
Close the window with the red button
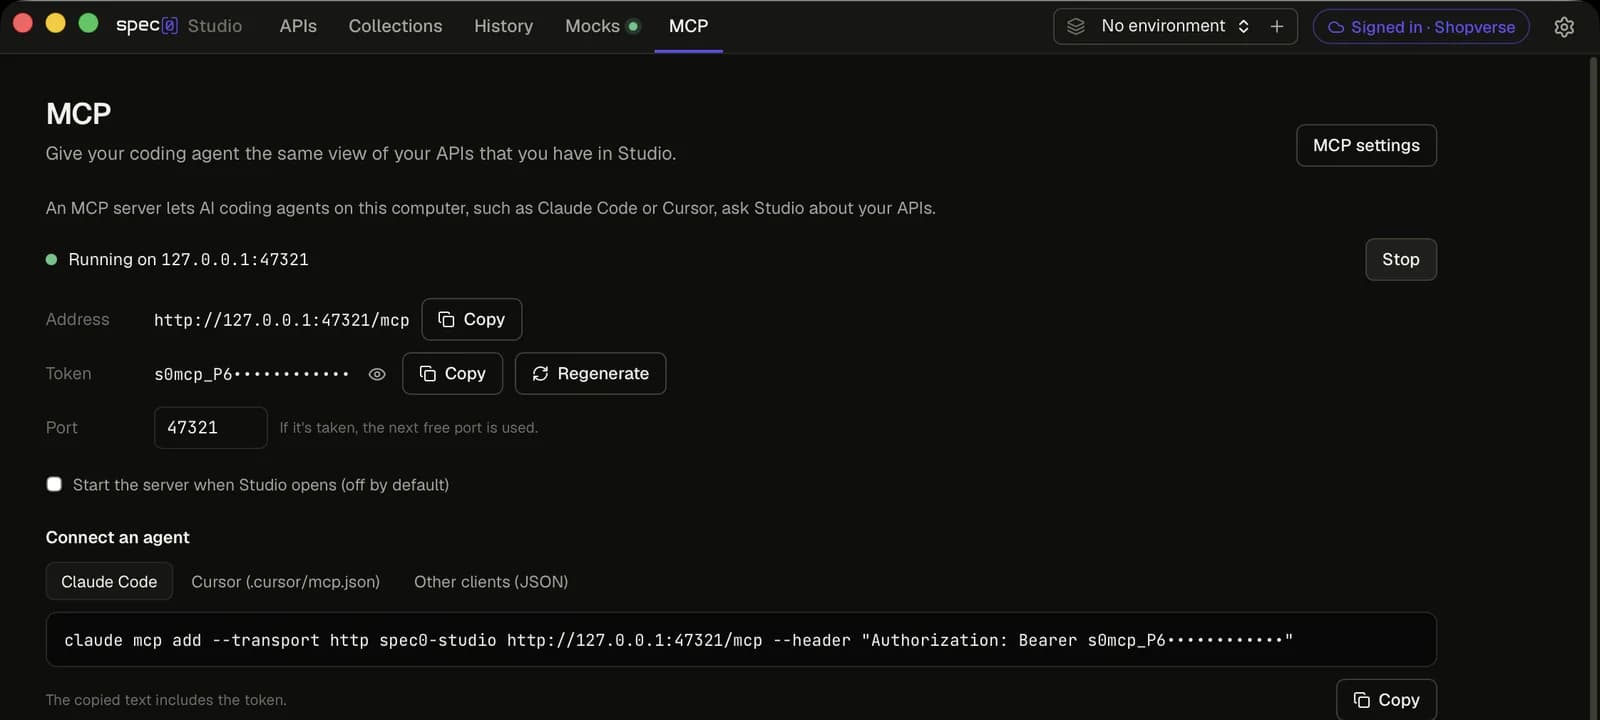click(x=22, y=23)
